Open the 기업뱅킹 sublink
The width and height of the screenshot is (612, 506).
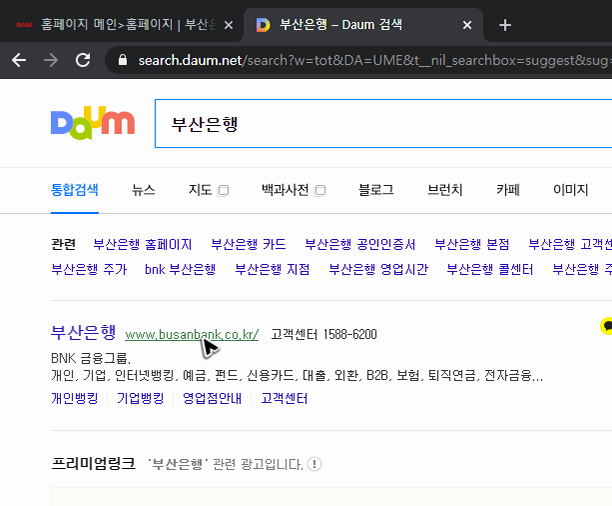(x=141, y=398)
